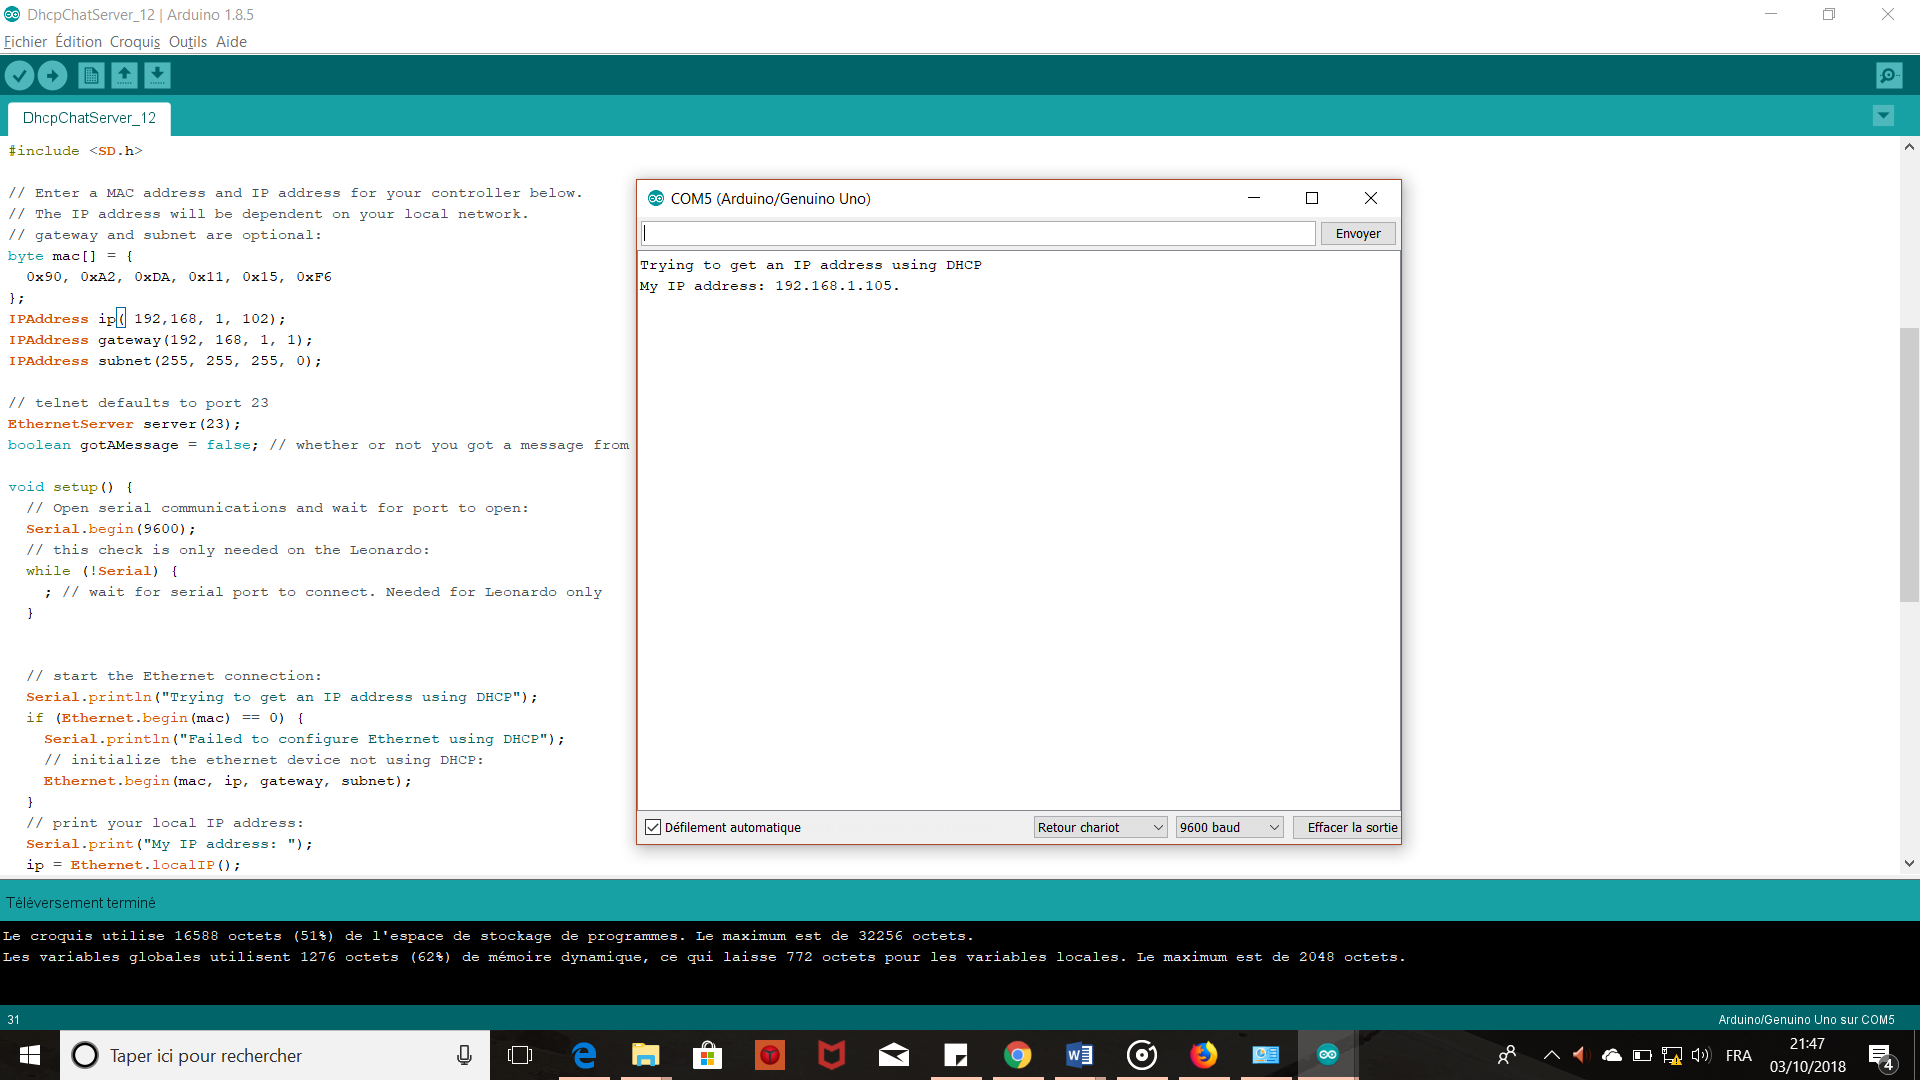Click Effacer la sortie button
This screenshot has height=1080, width=1920.
point(1351,827)
